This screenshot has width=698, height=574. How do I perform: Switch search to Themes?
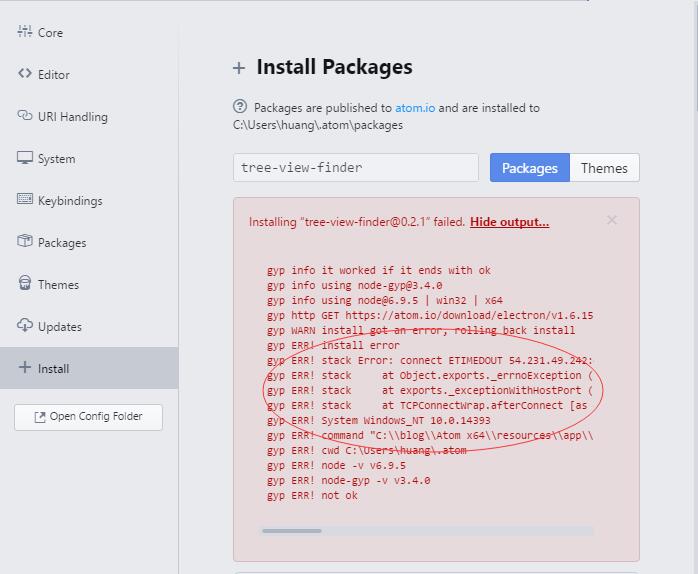(x=604, y=168)
